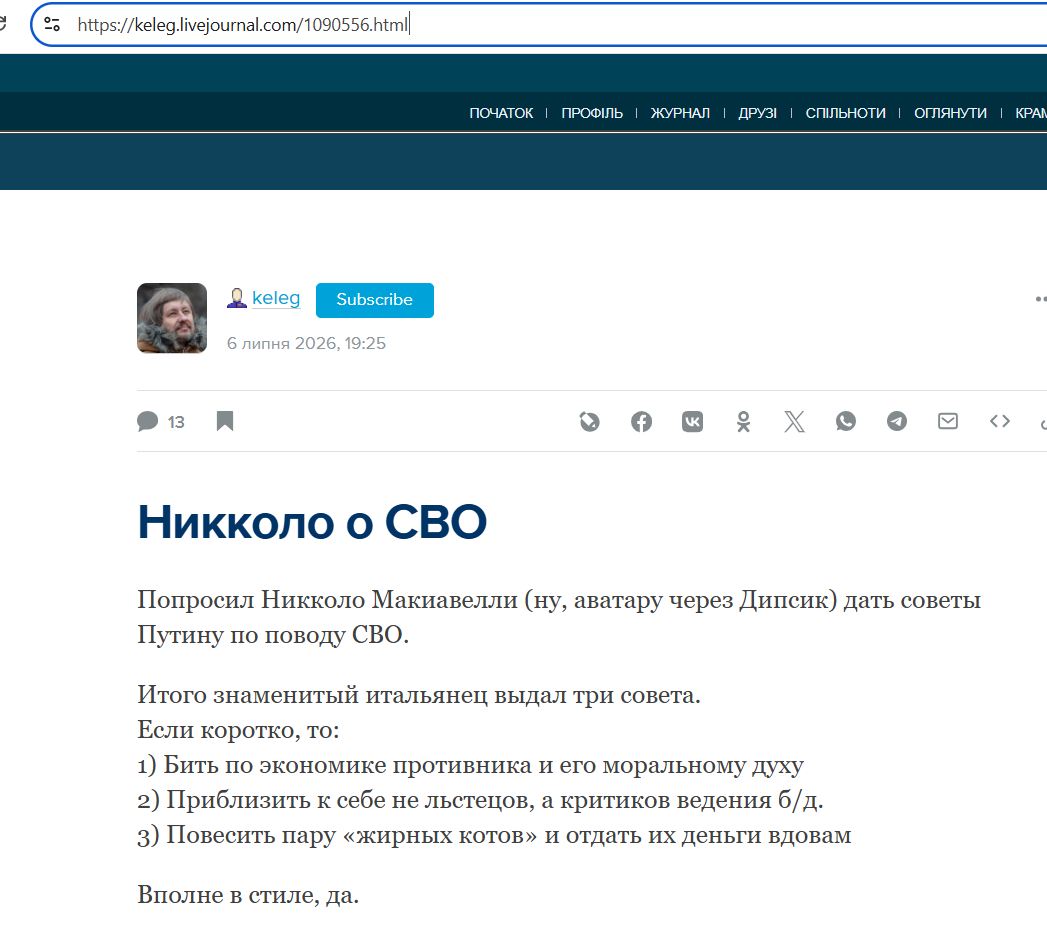Share via the LiveJournal repost icon
1047x934 pixels.
pos(590,421)
